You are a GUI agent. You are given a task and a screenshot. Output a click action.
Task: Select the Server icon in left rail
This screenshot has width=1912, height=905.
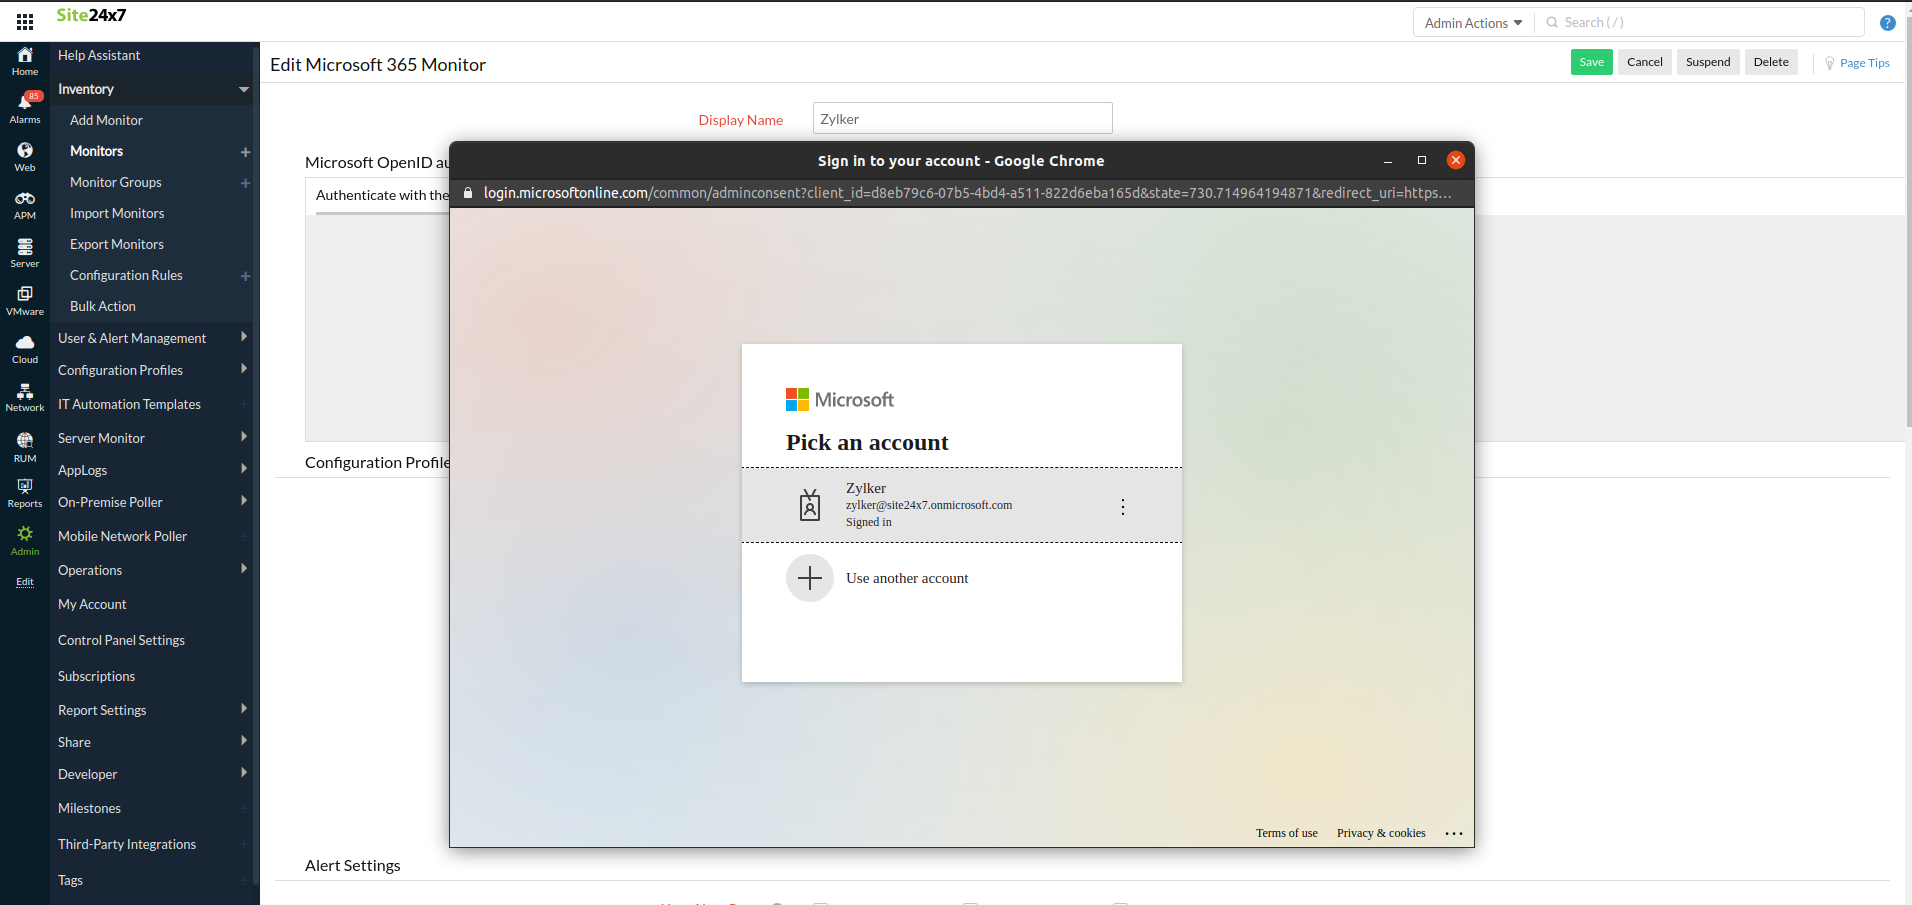coord(25,252)
